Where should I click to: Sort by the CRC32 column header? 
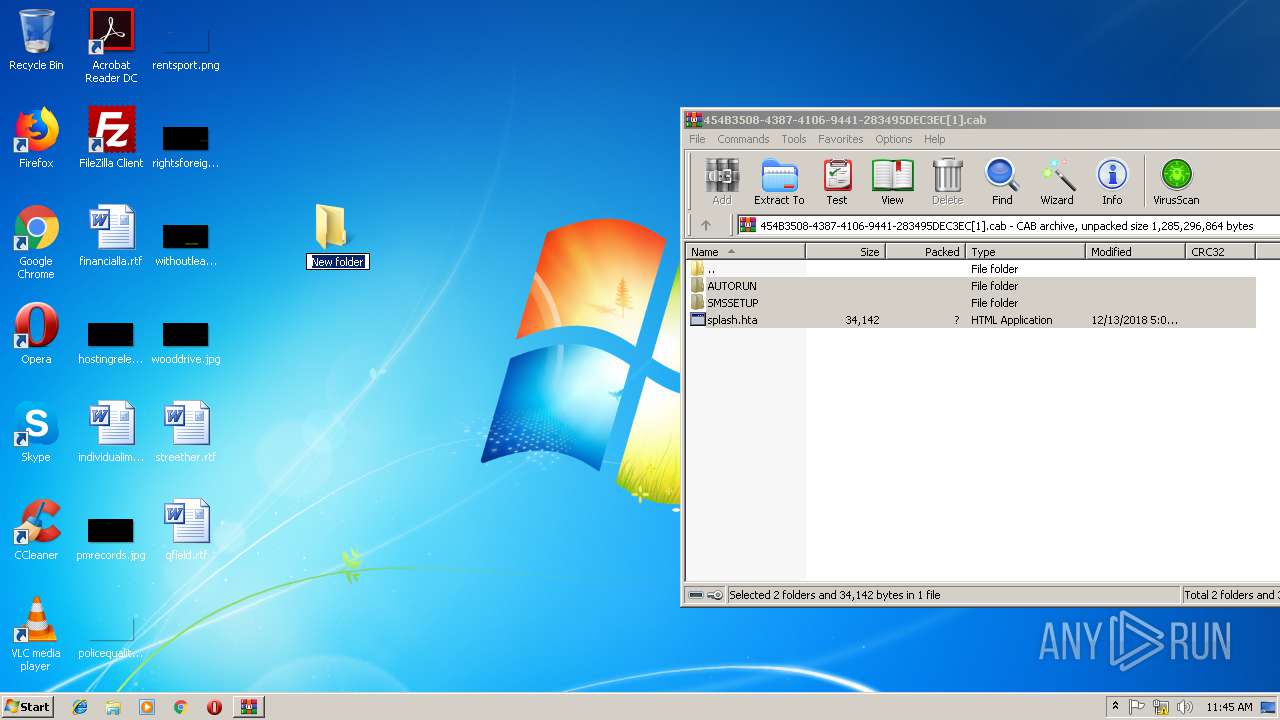click(x=1221, y=252)
